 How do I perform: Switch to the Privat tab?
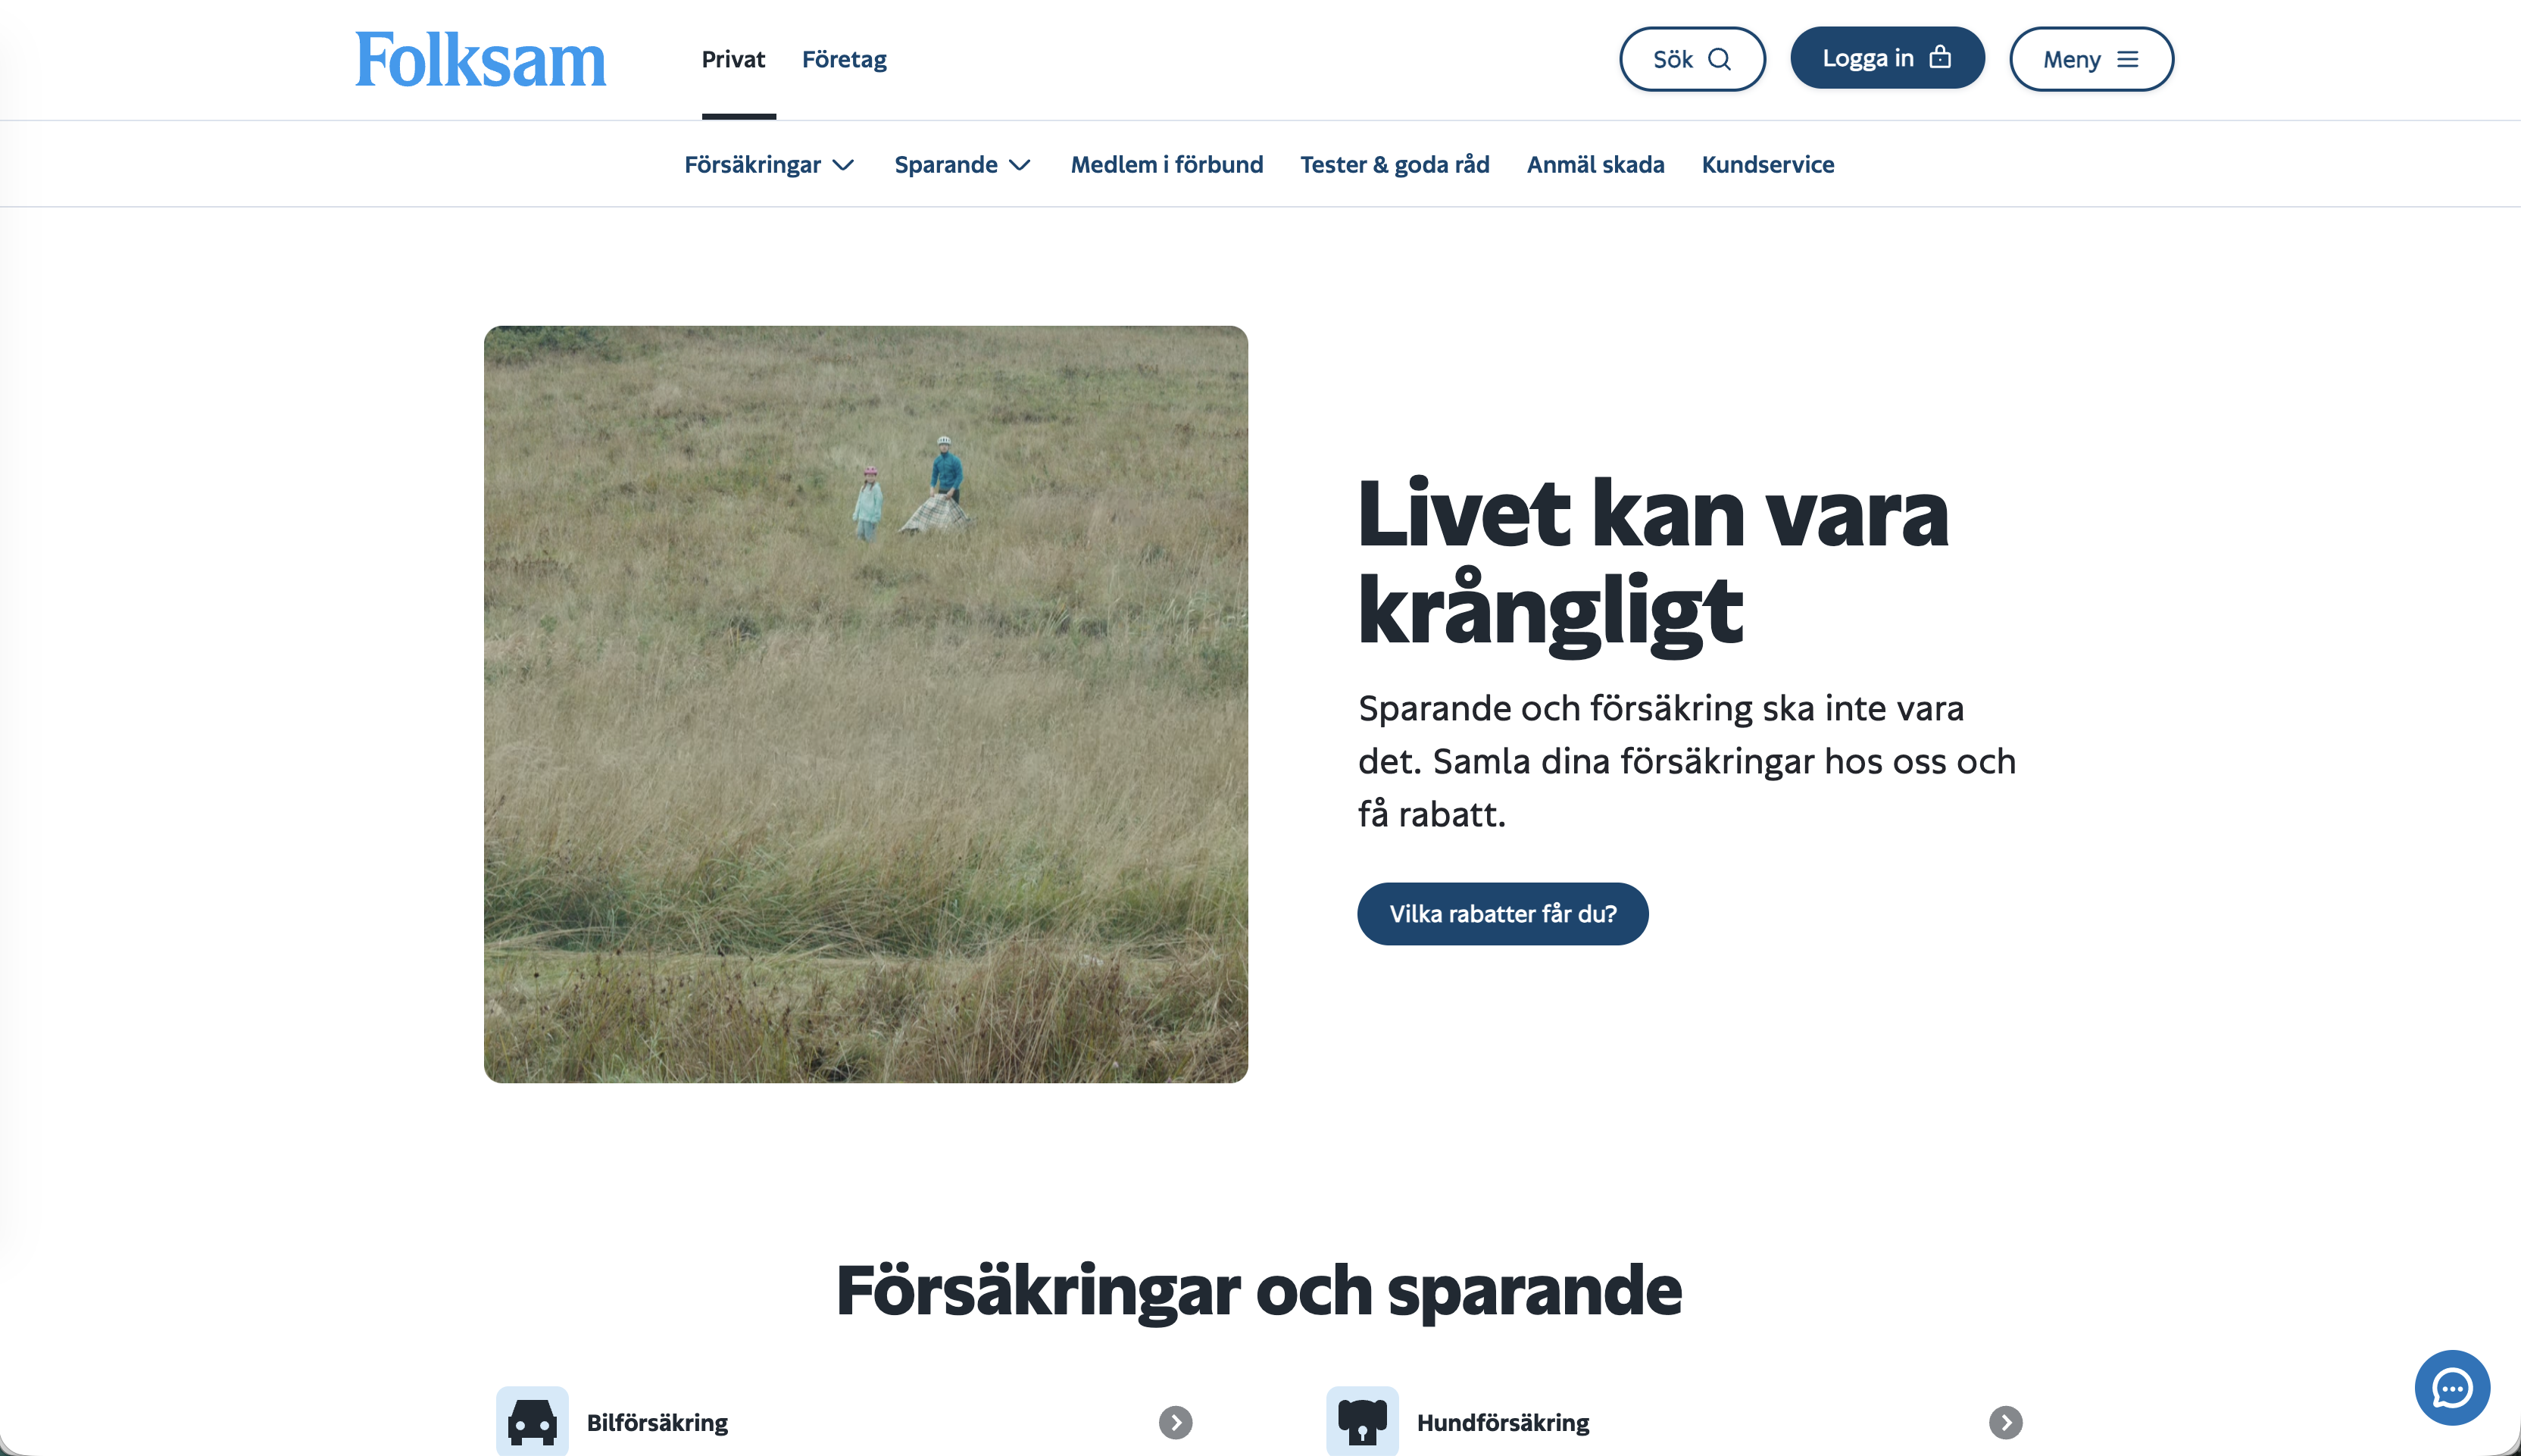tap(733, 59)
